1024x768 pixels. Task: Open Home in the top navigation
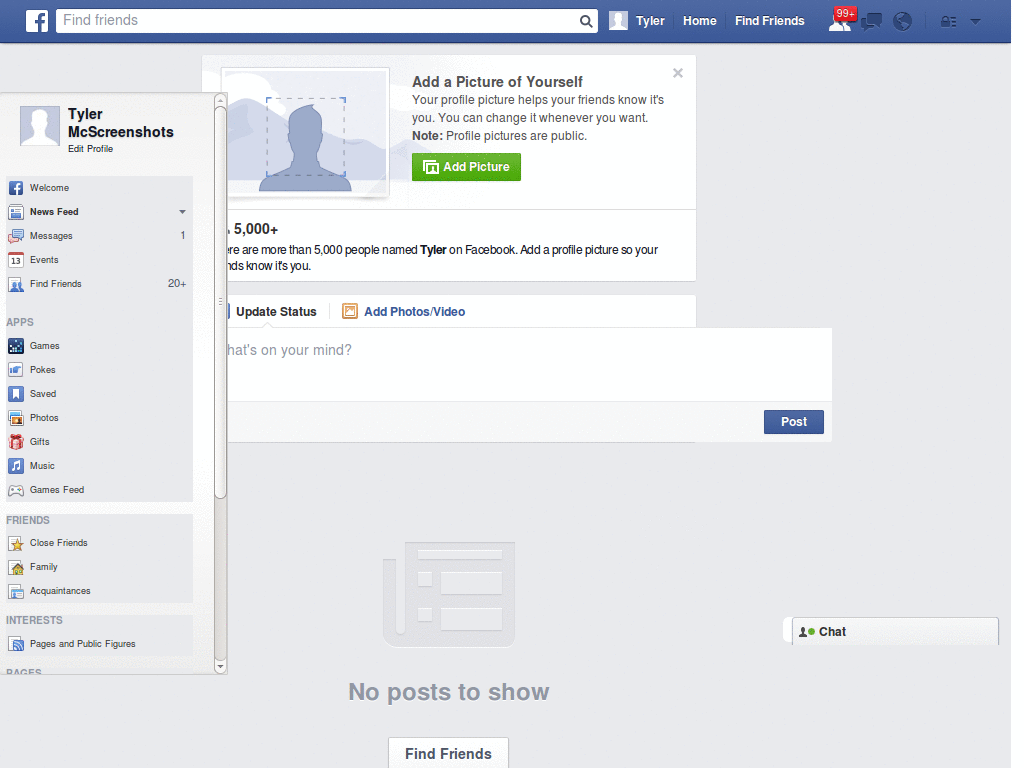pyautogui.click(x=699, y=21)
